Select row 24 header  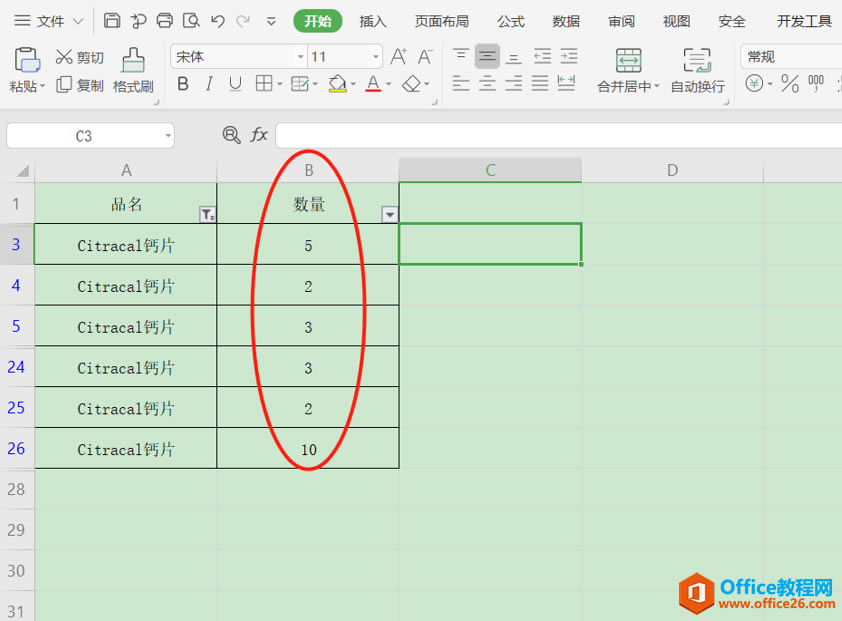click(x=17, y=367)
